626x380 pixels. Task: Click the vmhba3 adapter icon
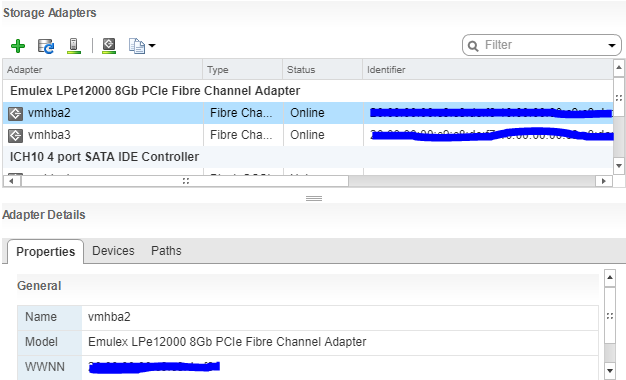pyautogui.click(x=15, y=135)
